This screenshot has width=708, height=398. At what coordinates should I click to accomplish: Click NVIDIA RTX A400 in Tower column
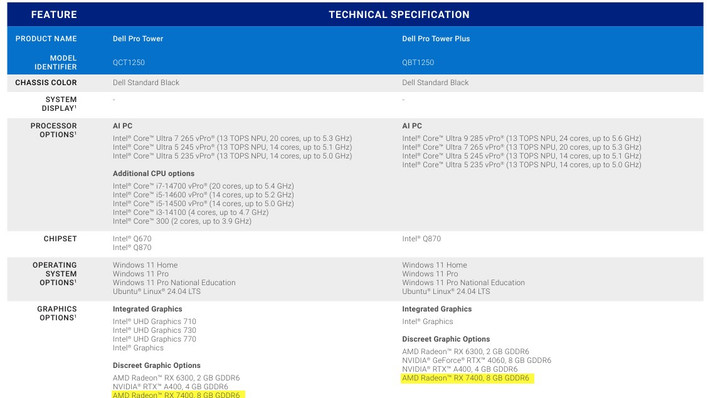point(170,387)
